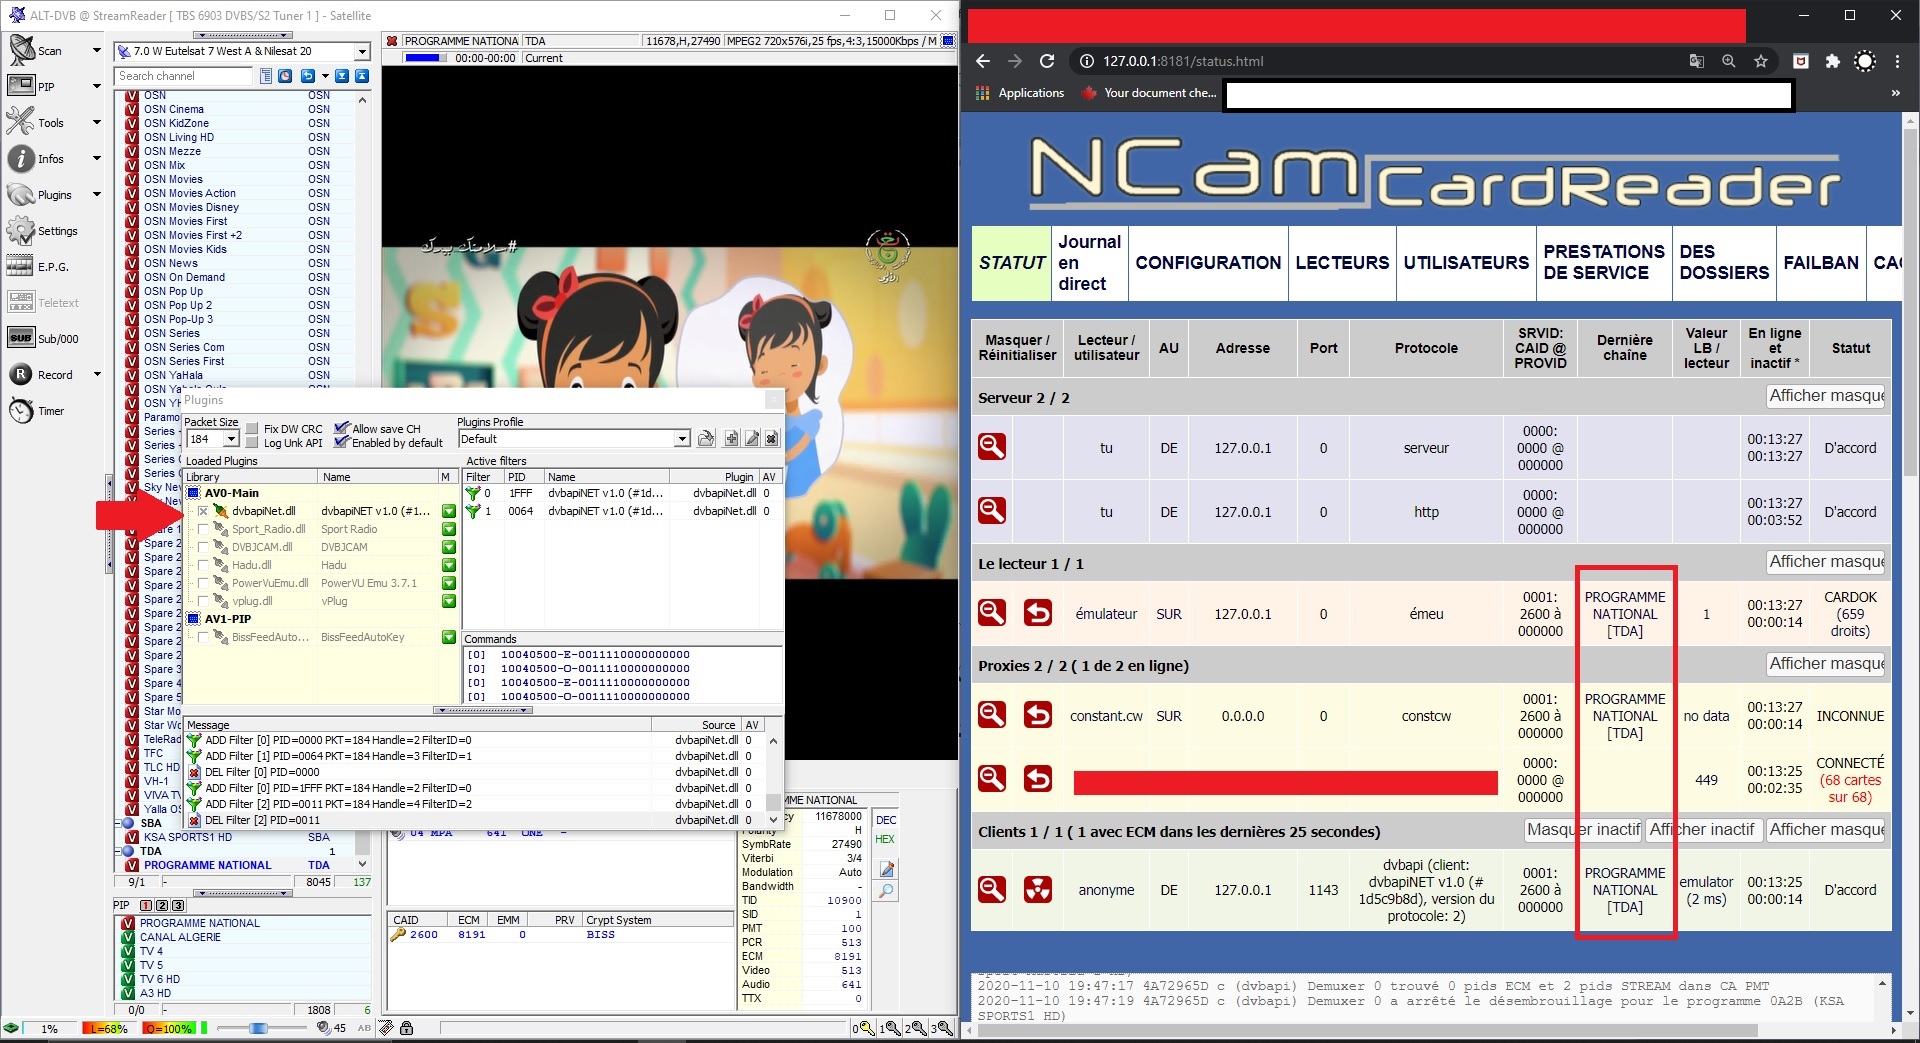Toggle the Enabled by default checkbox
The width and height of the screenshot is (1920, 1043).
tap(341, 443)
